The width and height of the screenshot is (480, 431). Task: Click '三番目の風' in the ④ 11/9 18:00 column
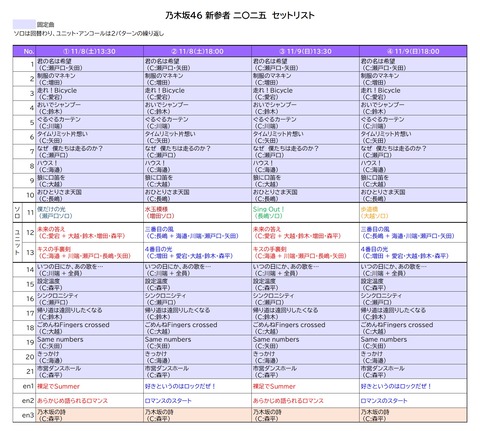375,229
